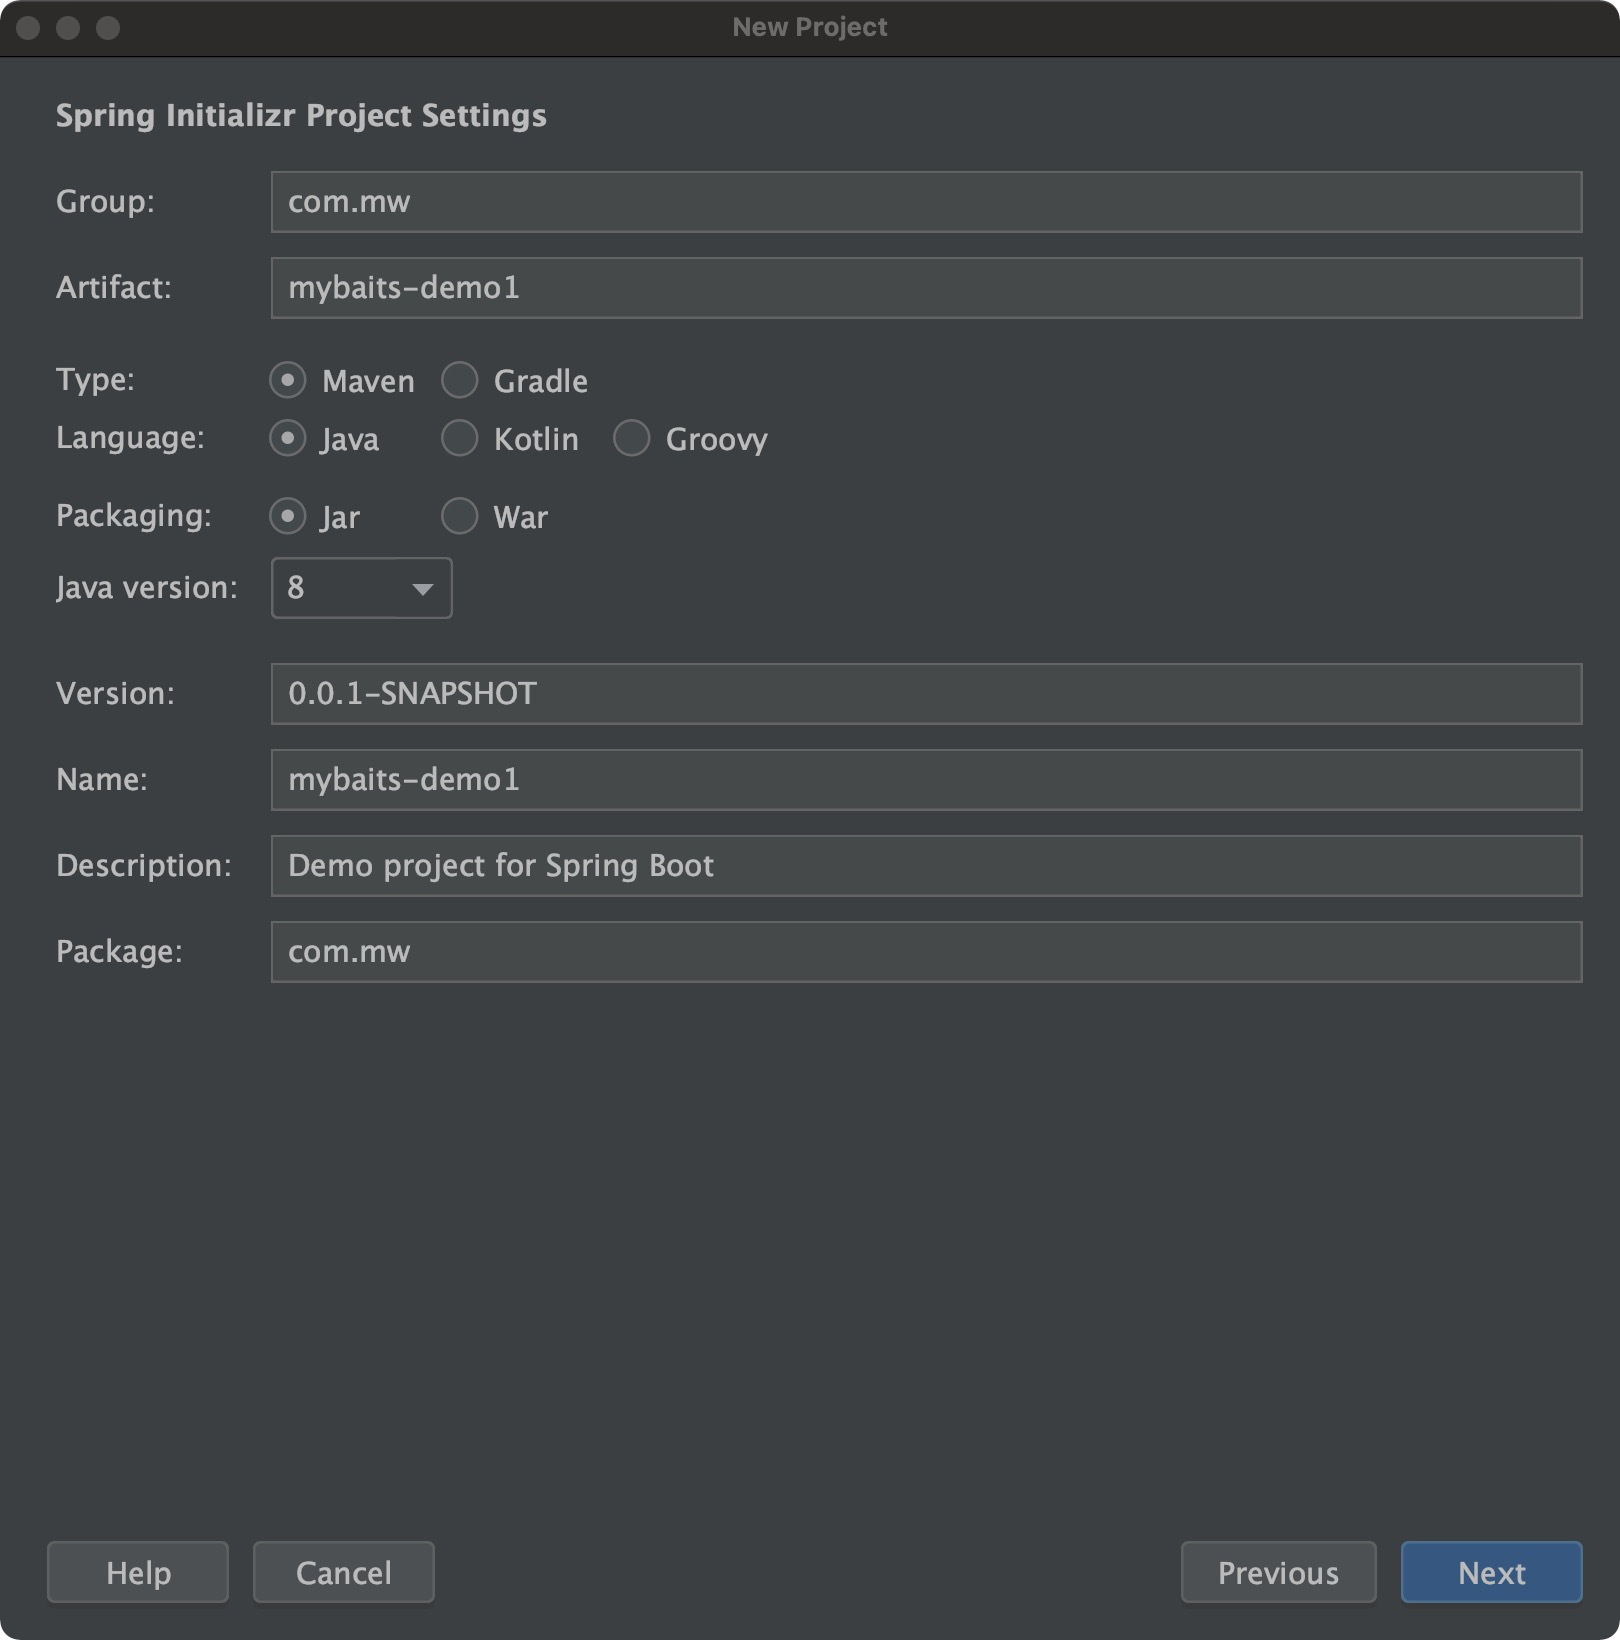Click the New Project window title
This screenshot has height=1640, width=1620.
coord(810,27)
